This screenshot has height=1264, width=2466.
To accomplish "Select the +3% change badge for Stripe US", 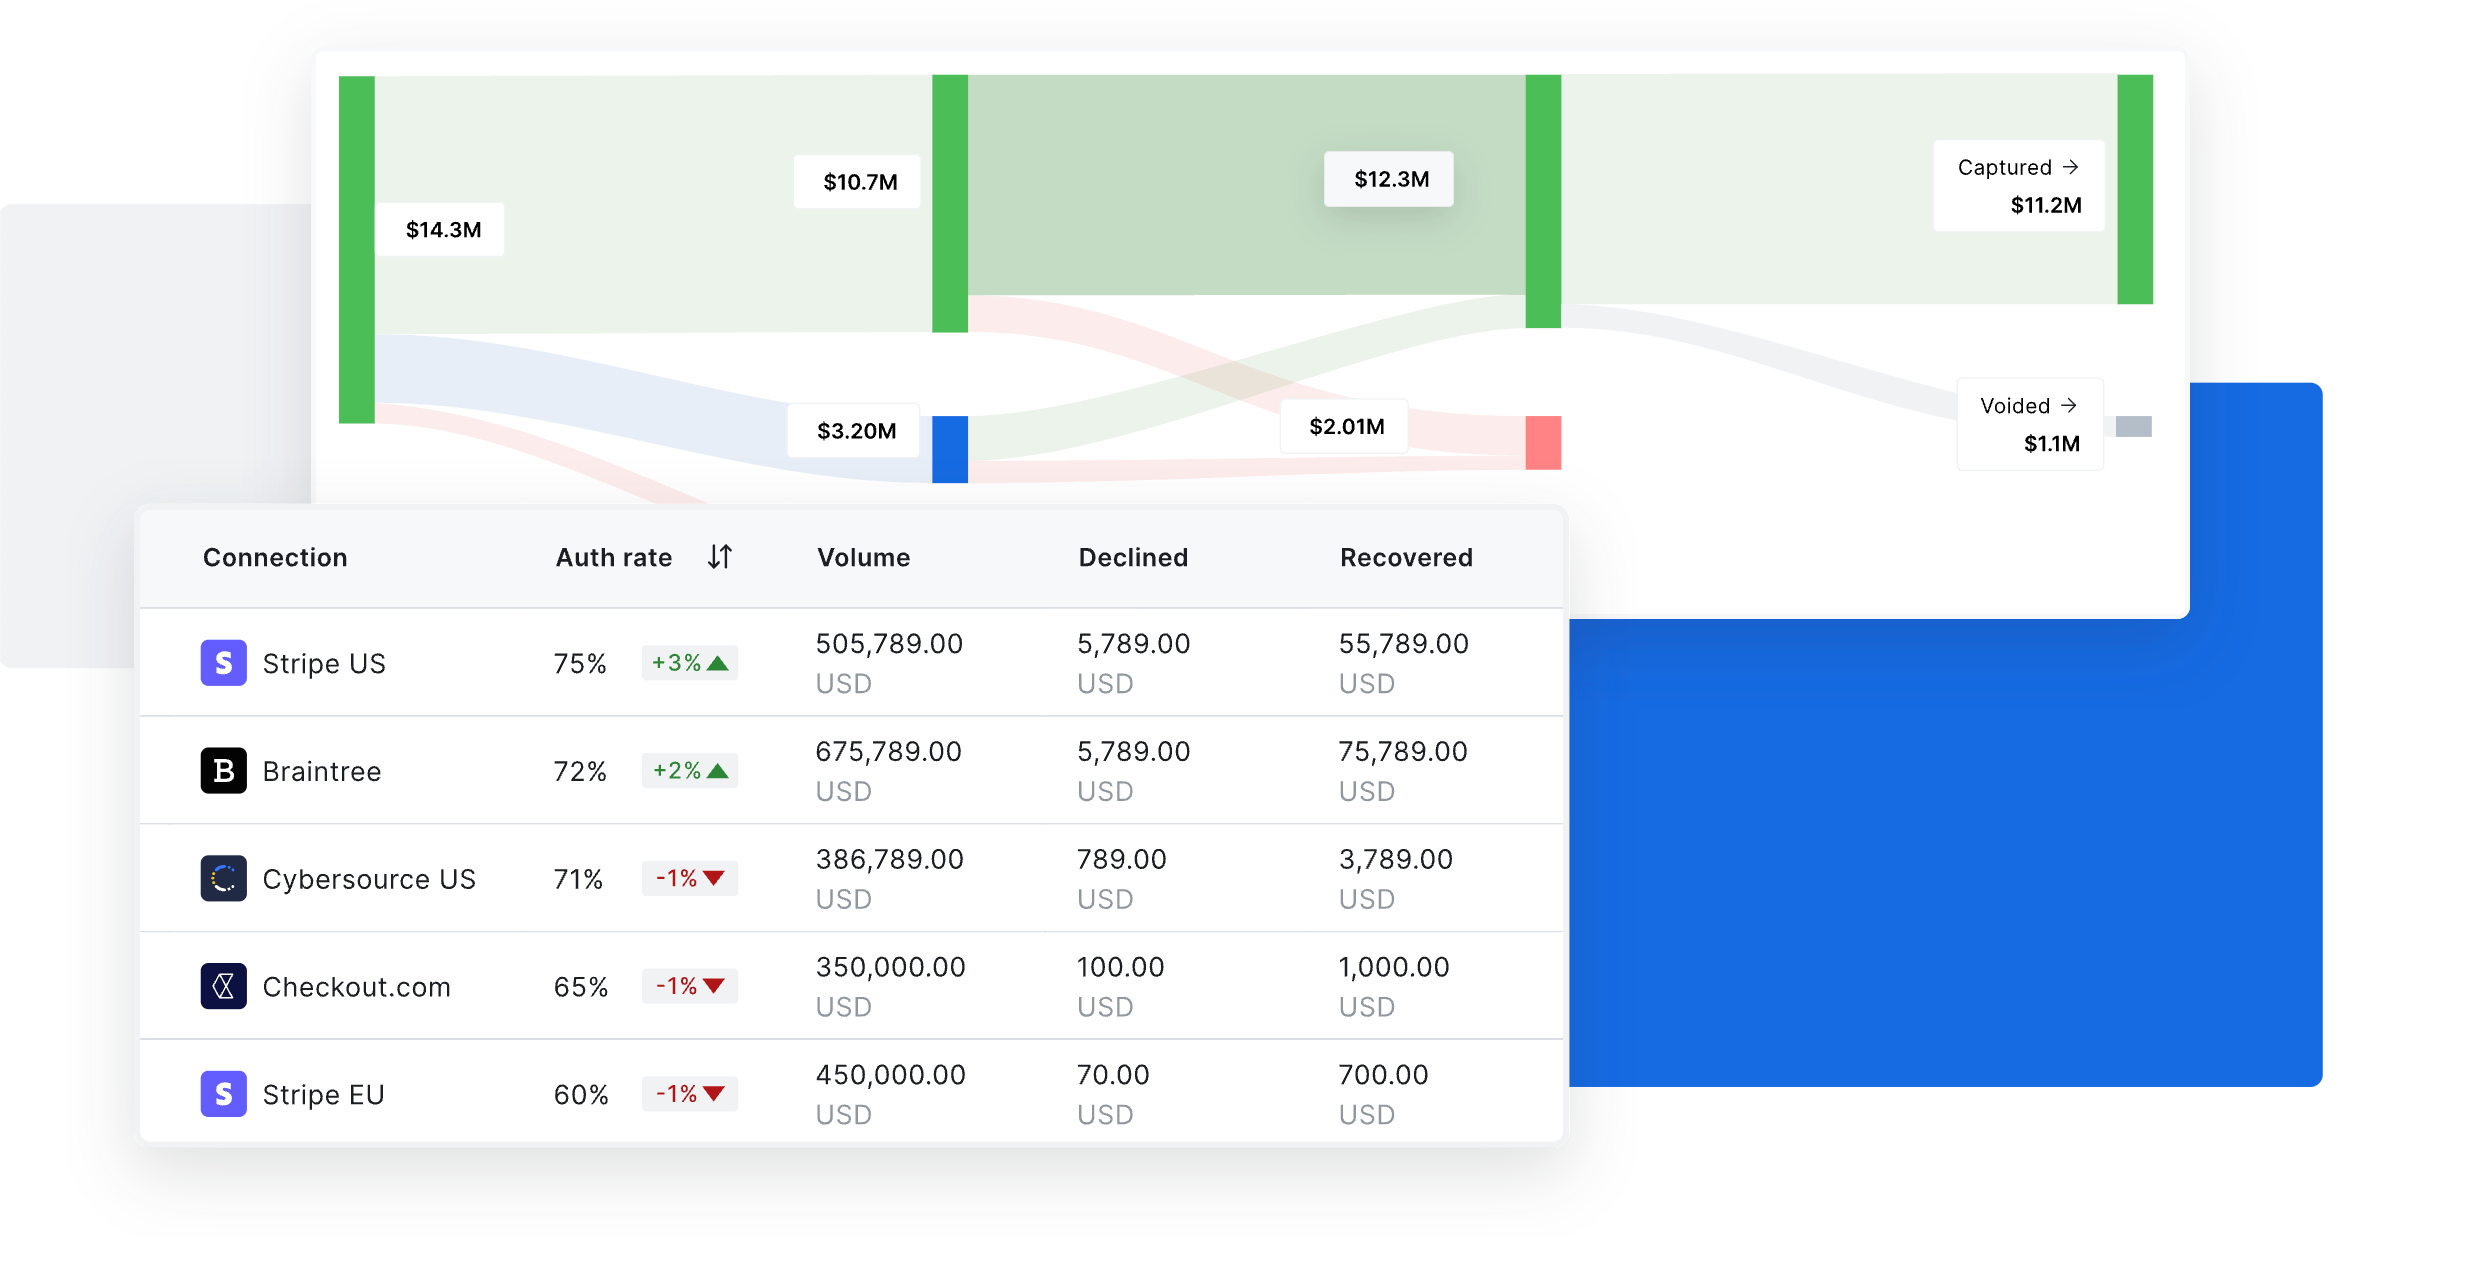I will (x=690, y=663).
